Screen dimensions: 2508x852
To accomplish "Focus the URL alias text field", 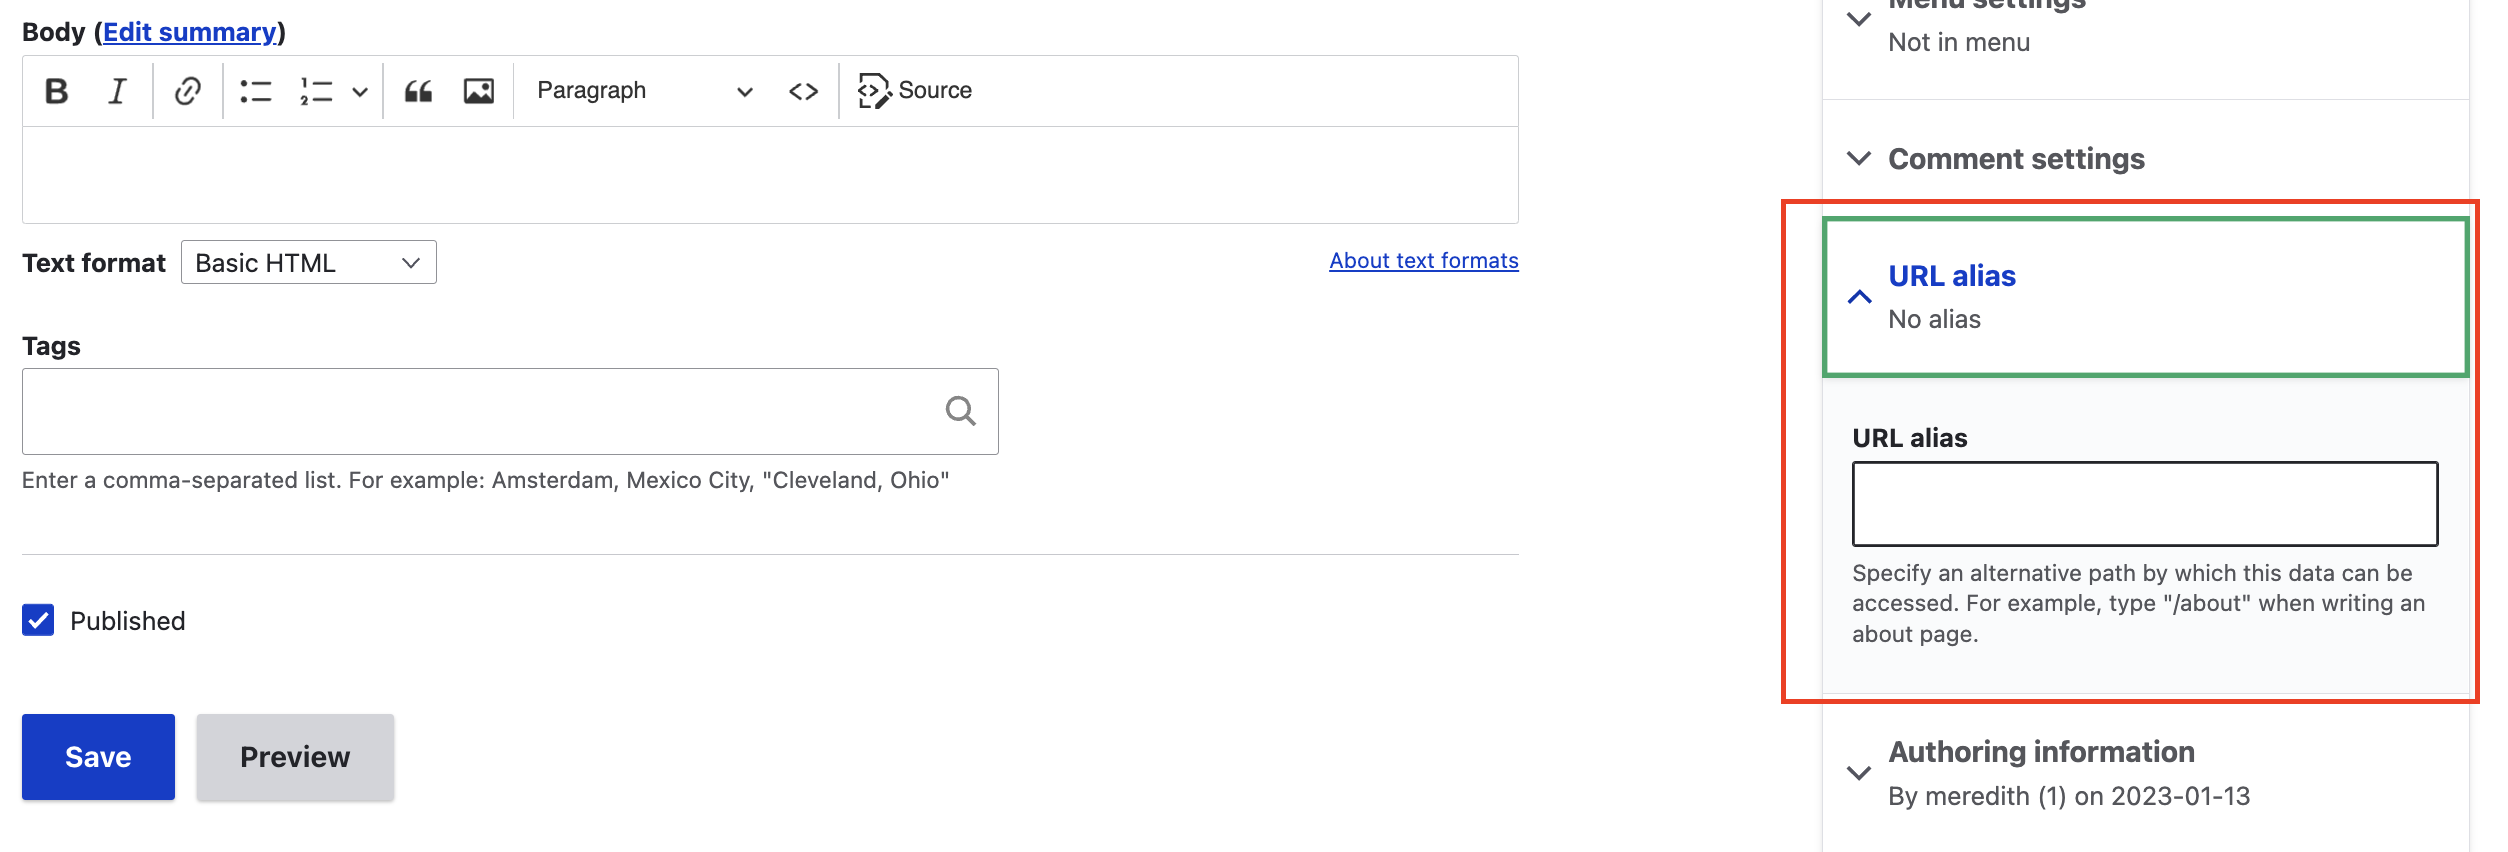I will click(2145, 503).
